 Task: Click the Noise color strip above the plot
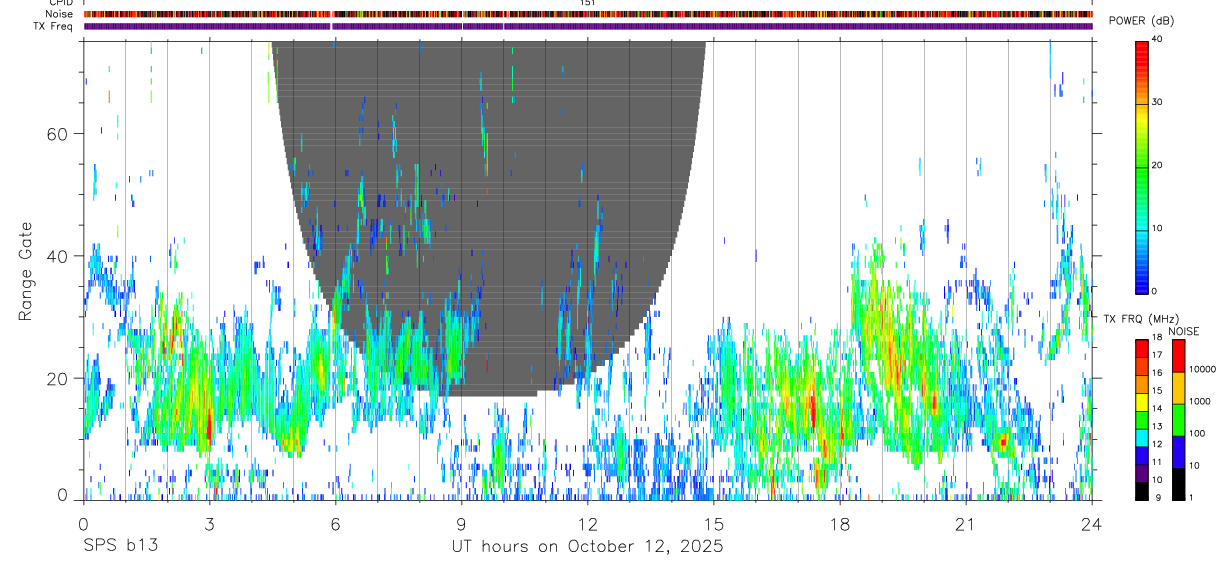click(x=588, y=14)
